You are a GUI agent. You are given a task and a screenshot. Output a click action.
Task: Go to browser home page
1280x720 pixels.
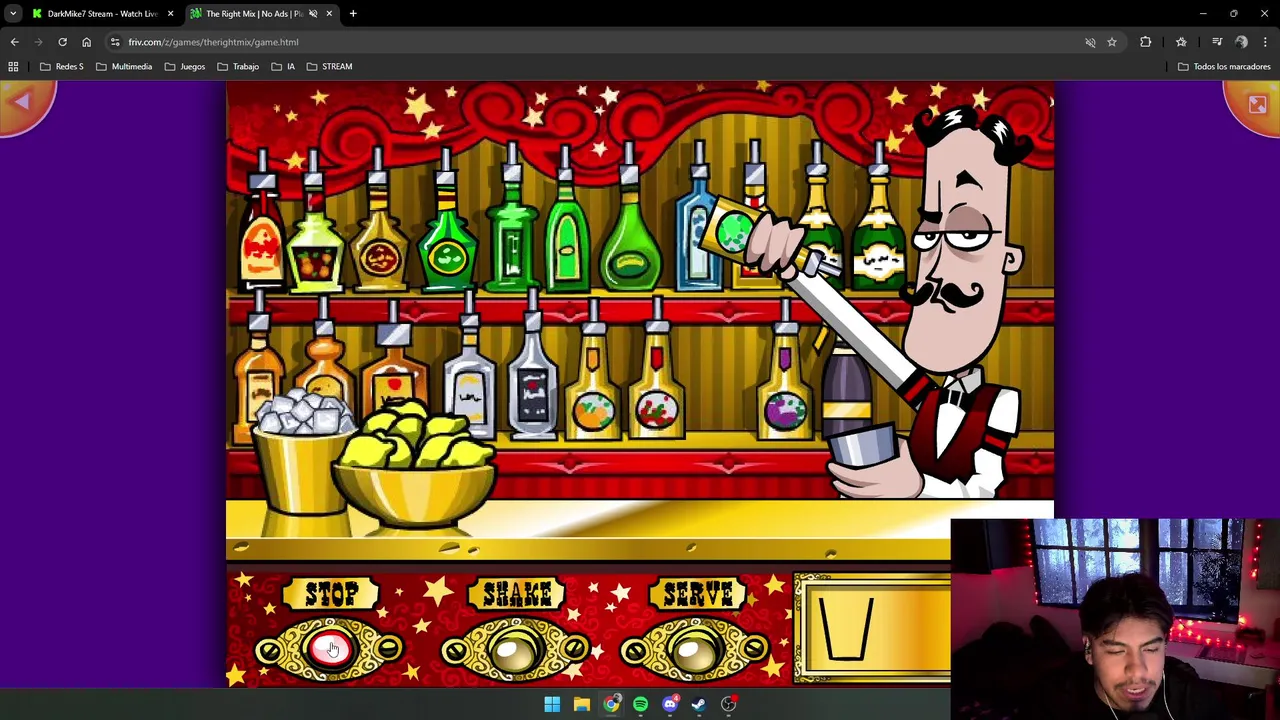coord(86,42)
